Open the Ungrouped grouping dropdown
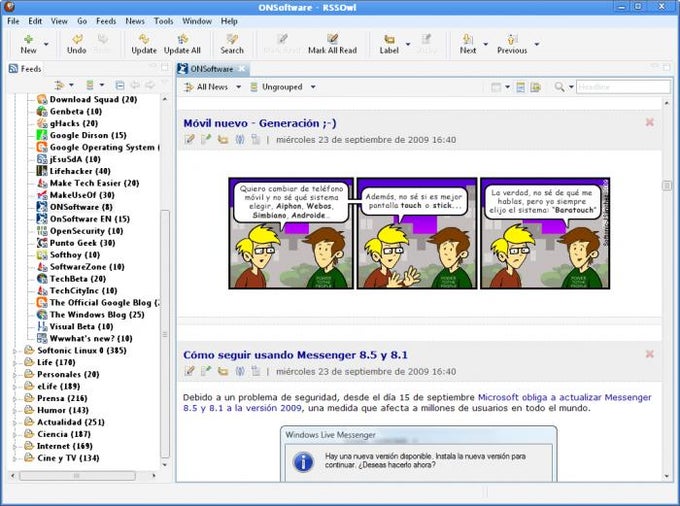The image size is (680, 506). point(280,87)
